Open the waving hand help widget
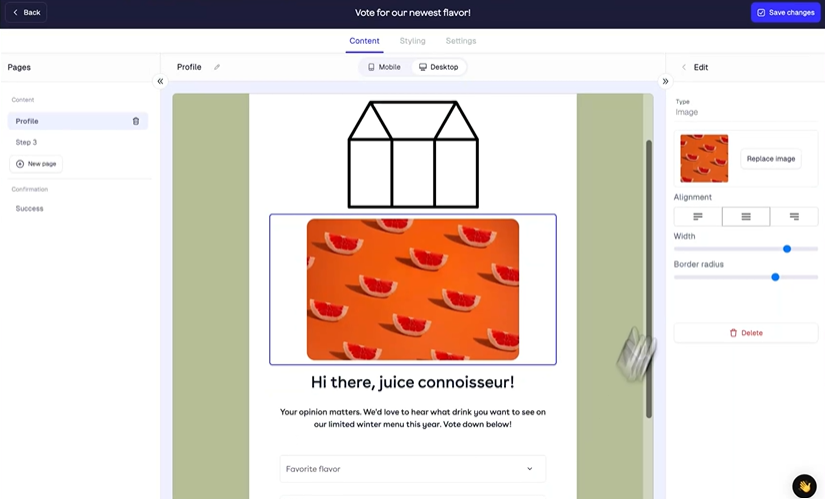Image resolution: width=825 pixels, height=499 pixels. (x=804, y=486)
